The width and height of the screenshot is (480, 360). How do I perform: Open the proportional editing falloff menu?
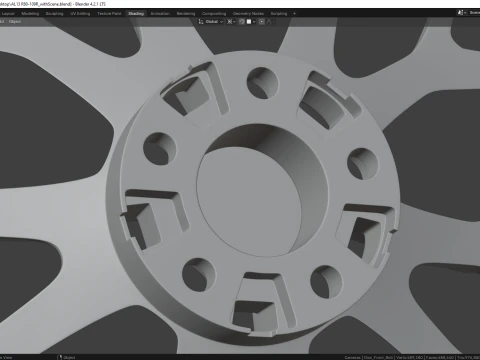[270, 22]
